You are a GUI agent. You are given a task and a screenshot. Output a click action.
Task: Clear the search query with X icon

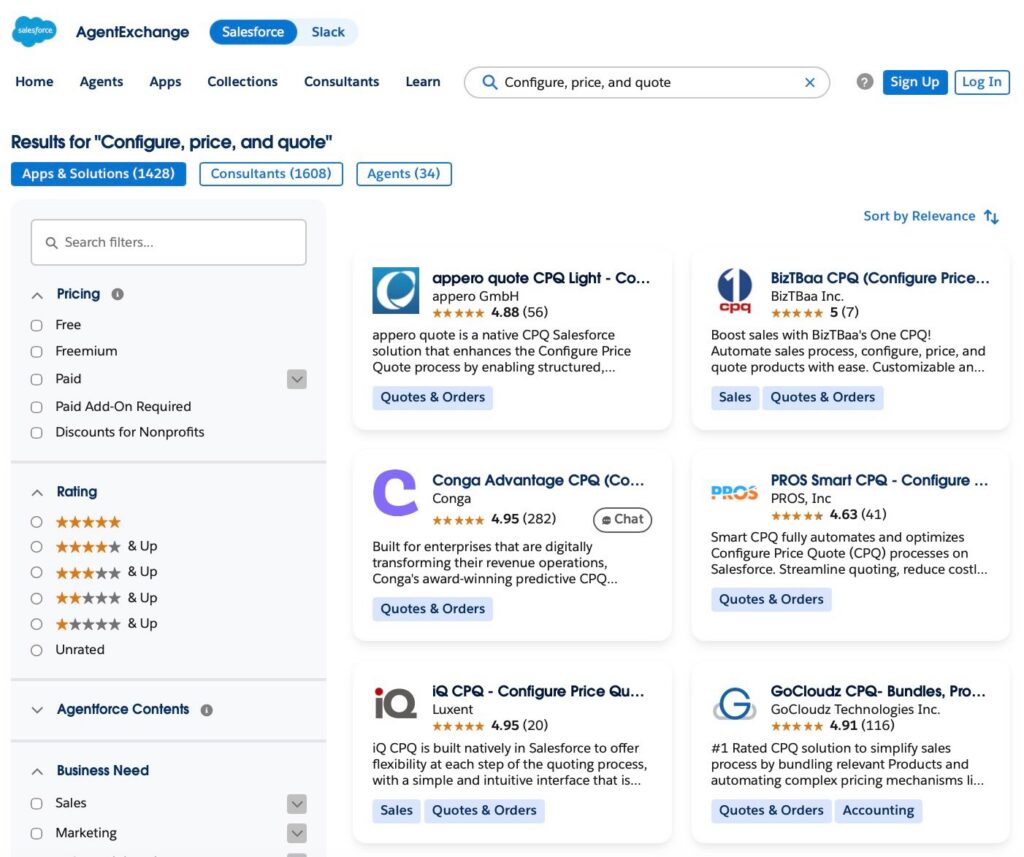[x=810, y=82]
